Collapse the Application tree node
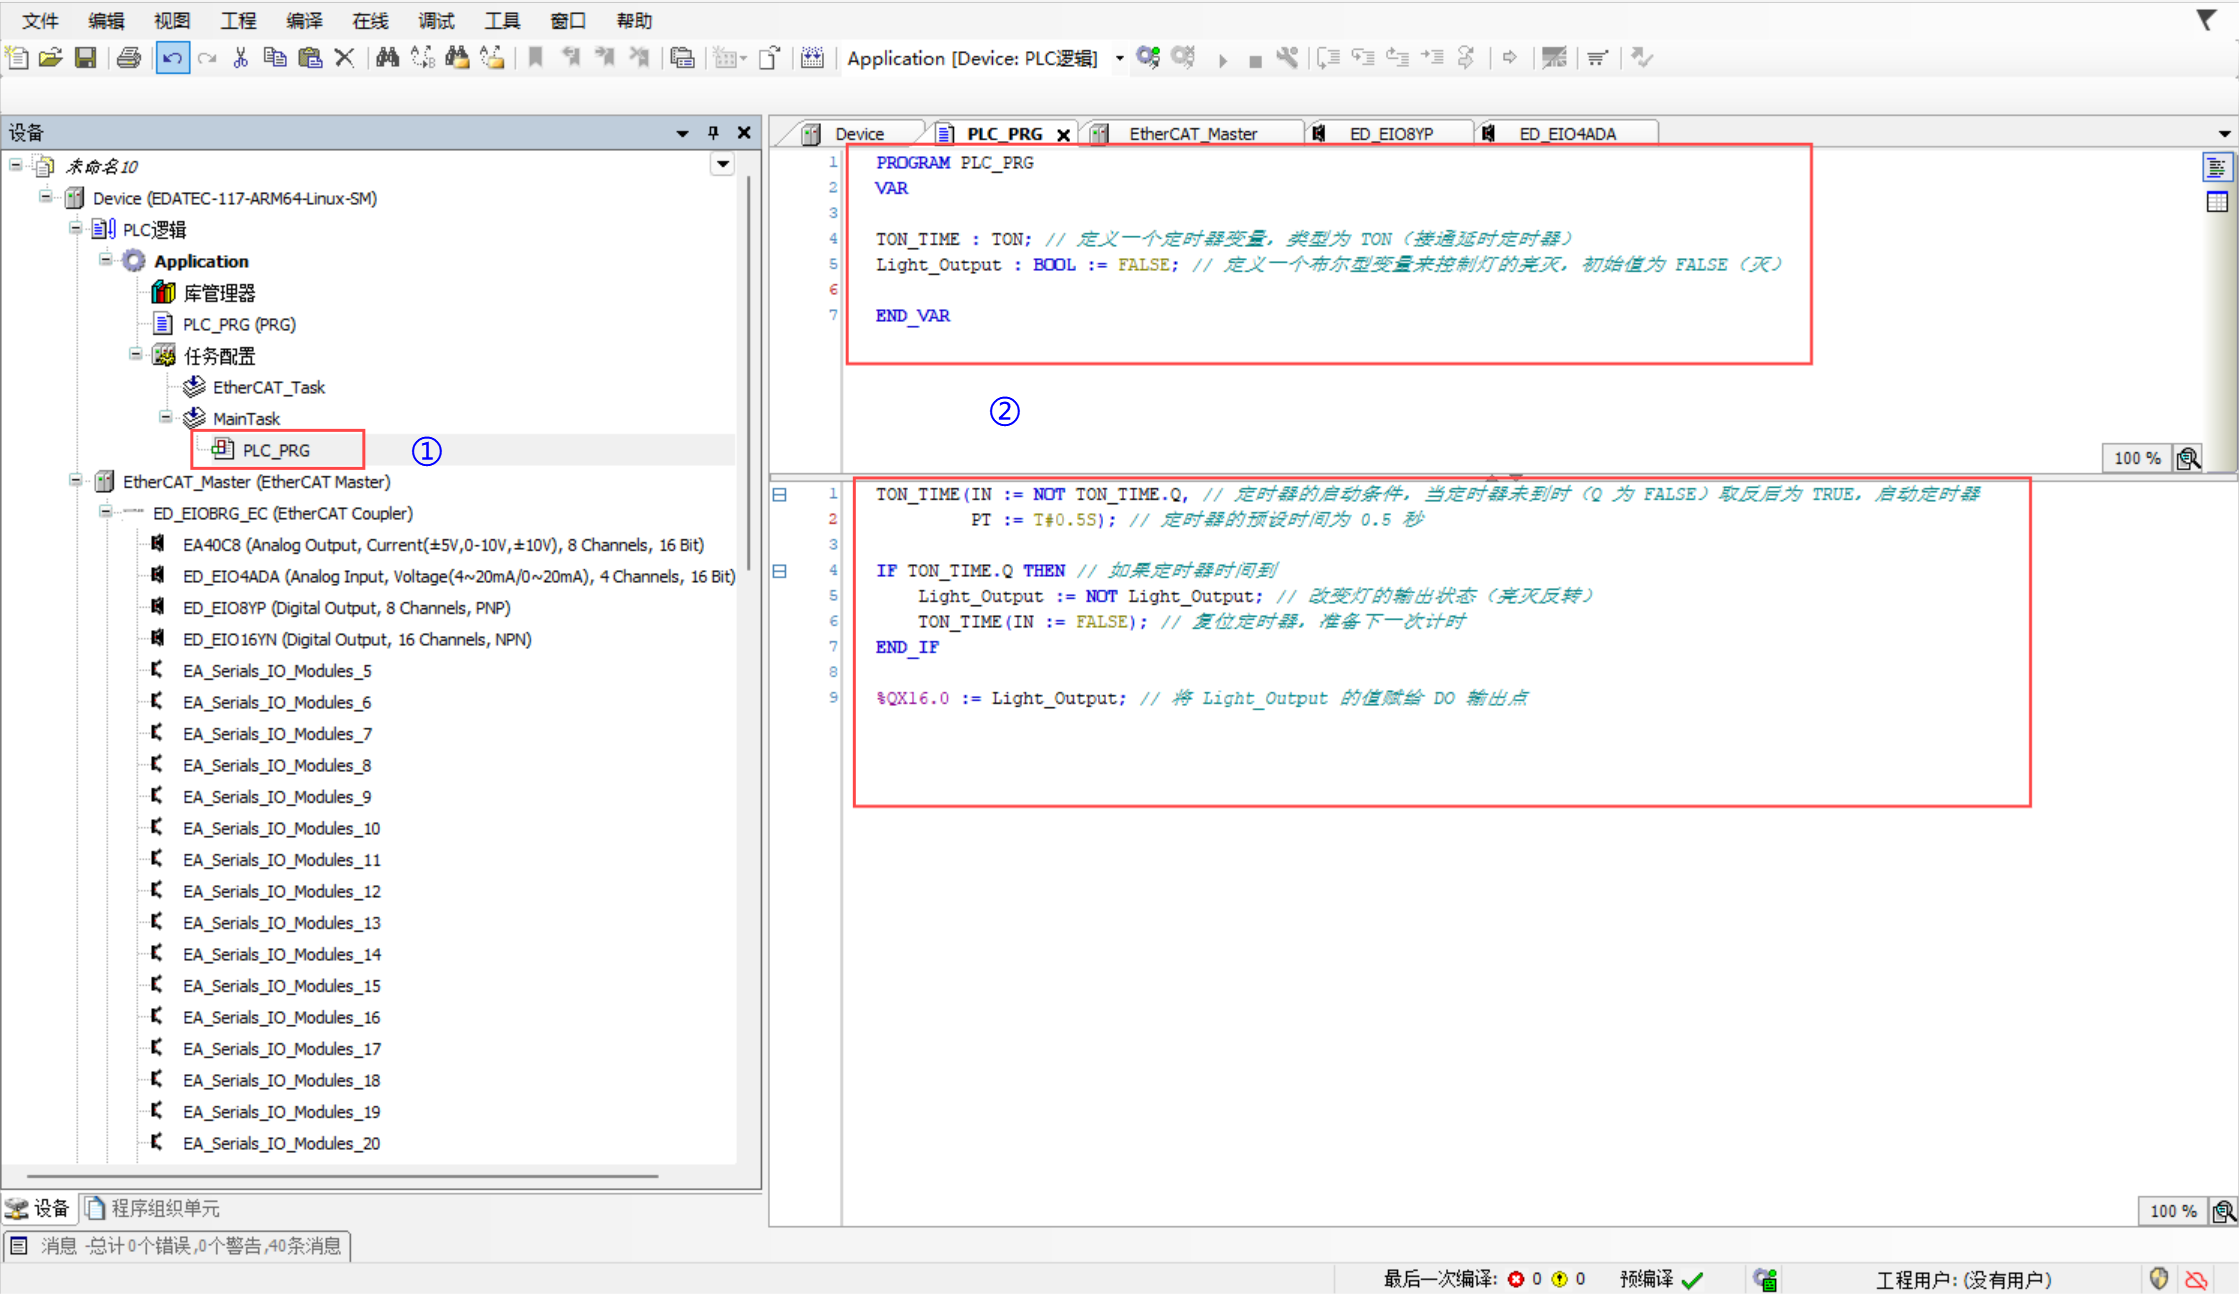Viewport: 2239px width, 1294px height. (105, 260)
